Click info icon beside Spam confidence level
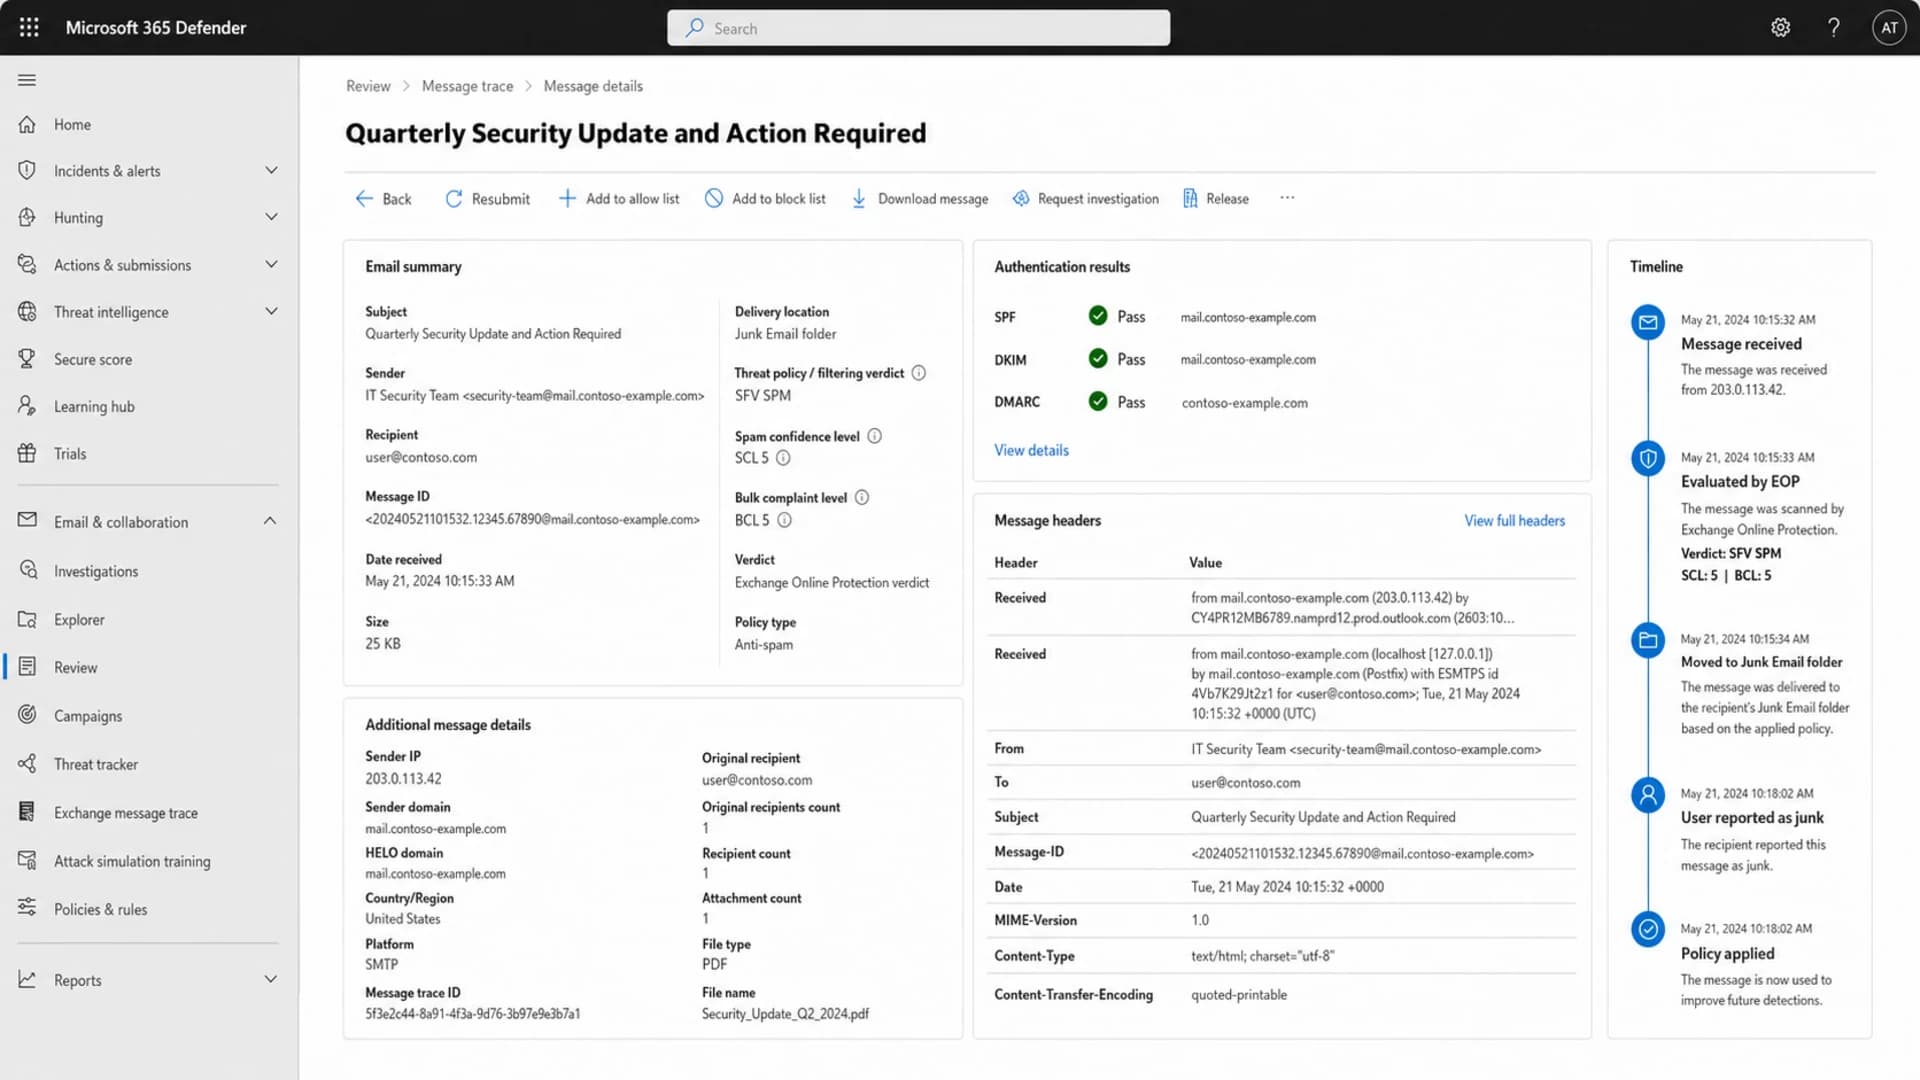 874,436
